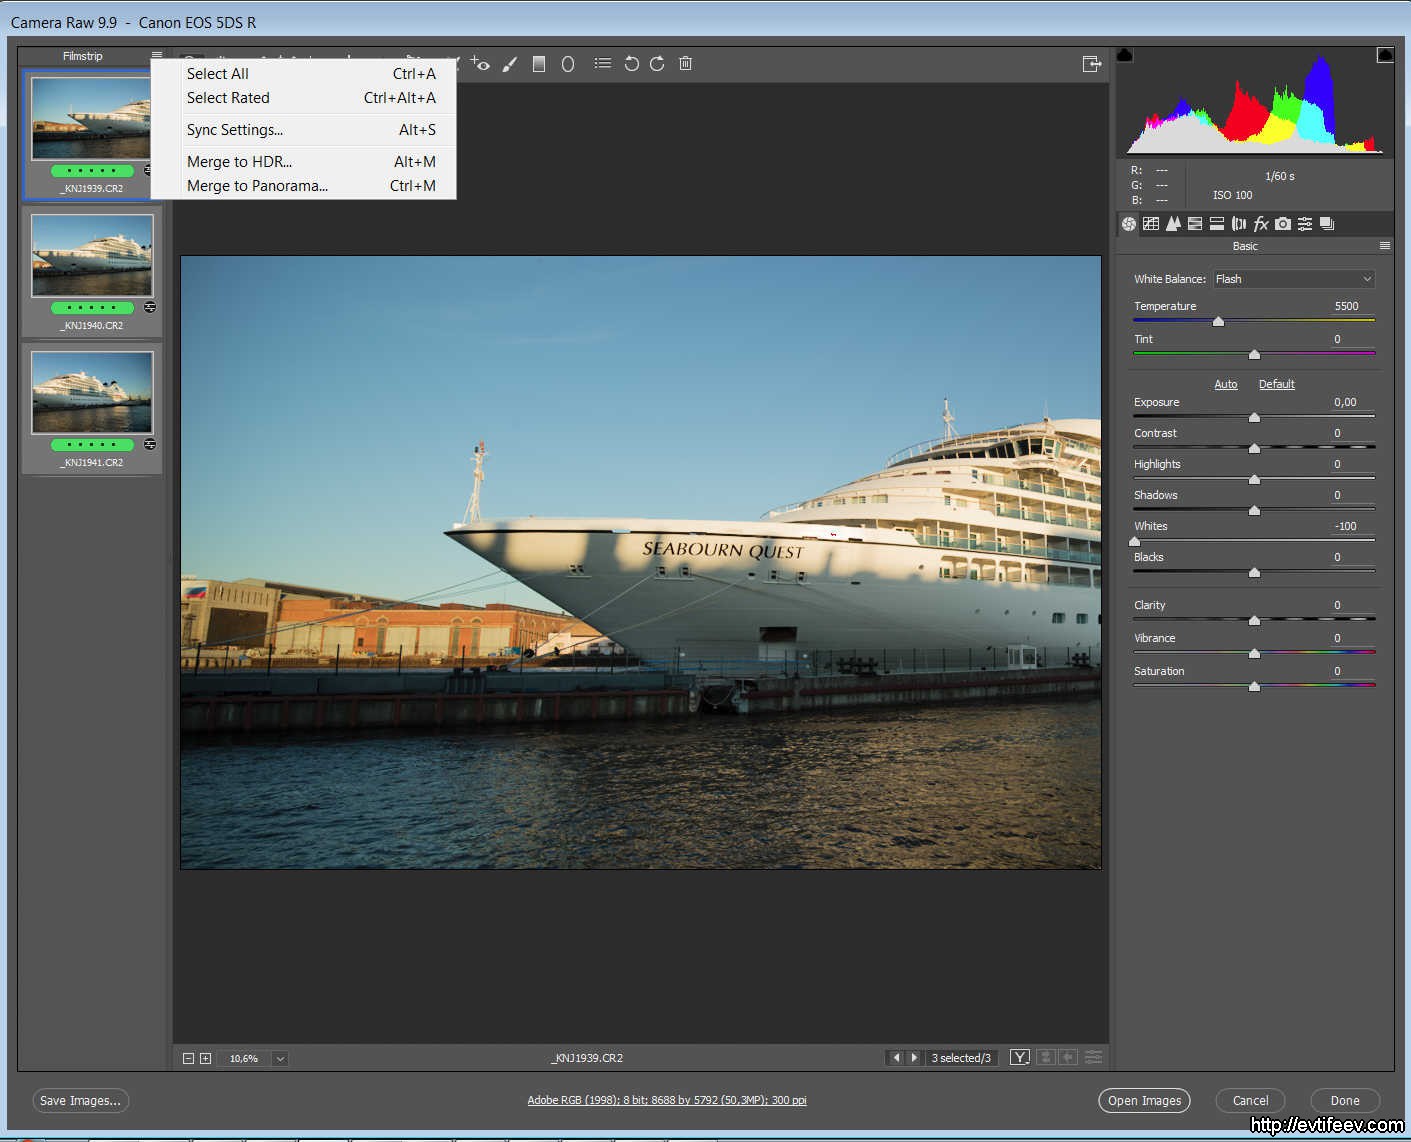Toggle shadow clipping warning
The width and height of the screenshot is (1411, 1142).
[x=1125, y=55]
